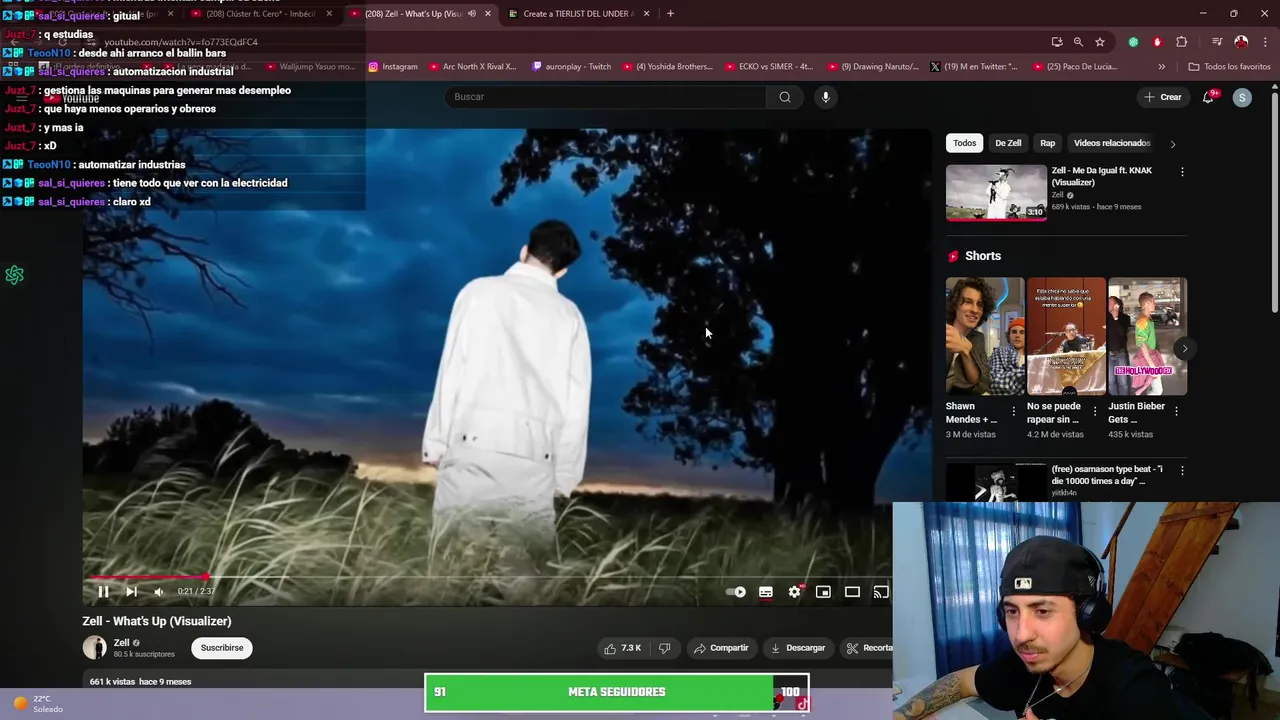Open the No se puede rapear short
The image size is (1280, 720).
coord(1066,337)
